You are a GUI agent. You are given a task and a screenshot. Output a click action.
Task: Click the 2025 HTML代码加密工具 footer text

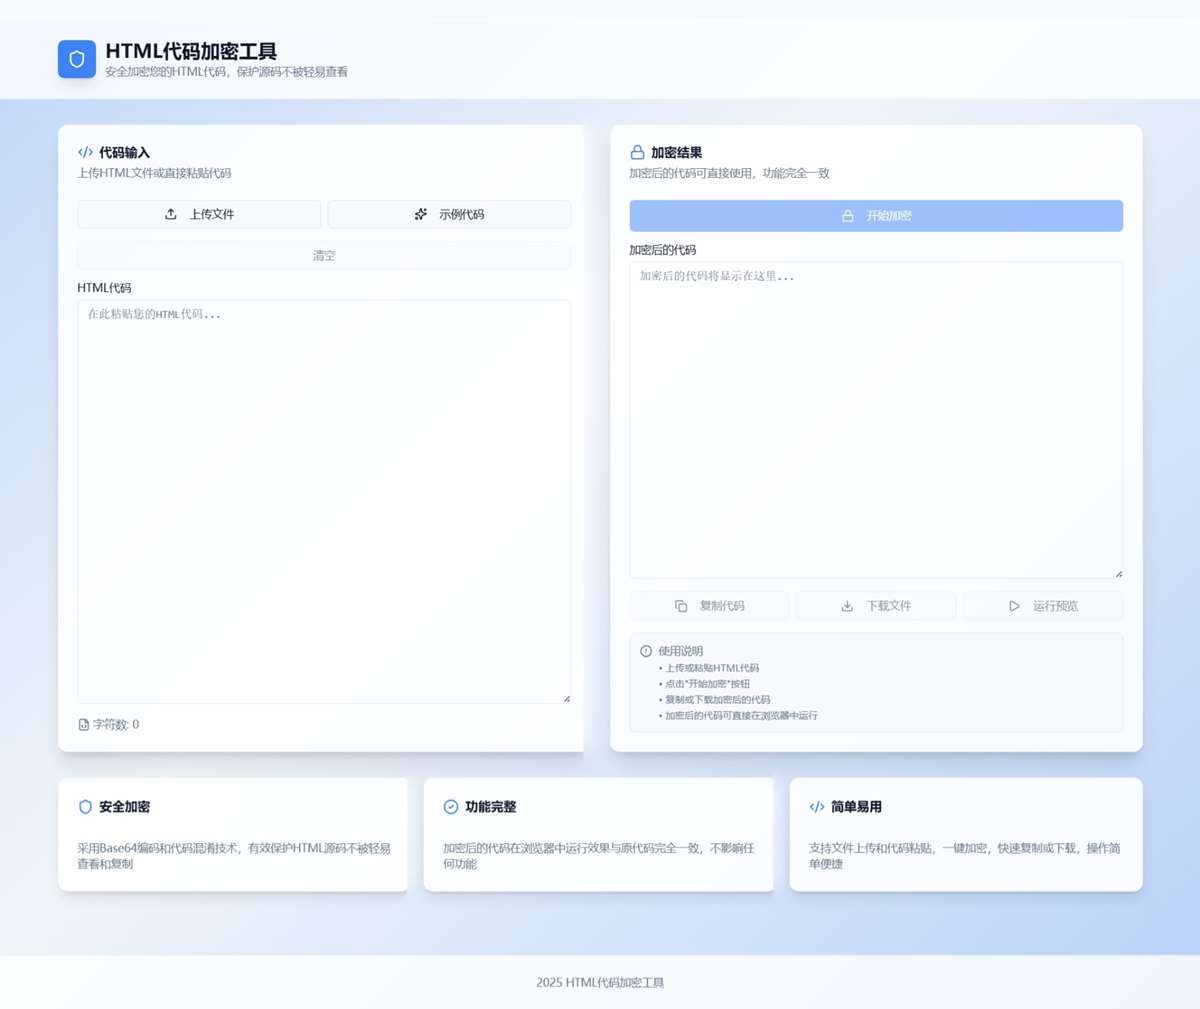[600, 983]
